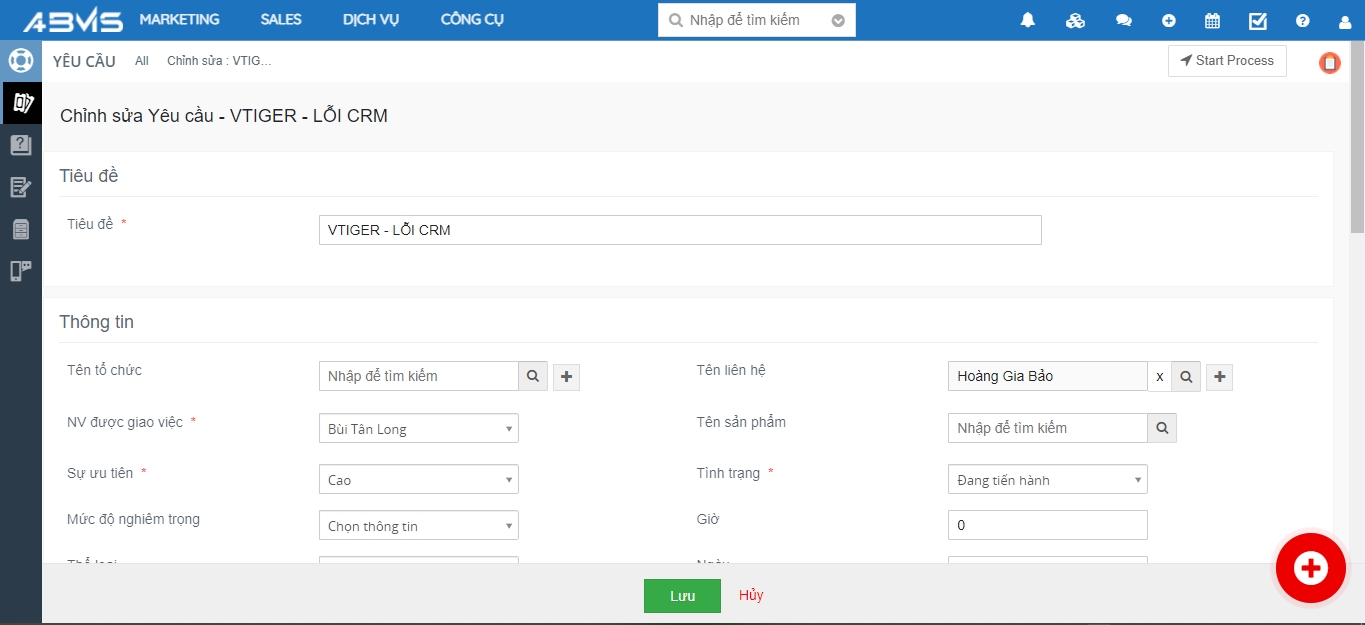
Task: Click the quick create plus icon in header
Action: (1168, 20)
